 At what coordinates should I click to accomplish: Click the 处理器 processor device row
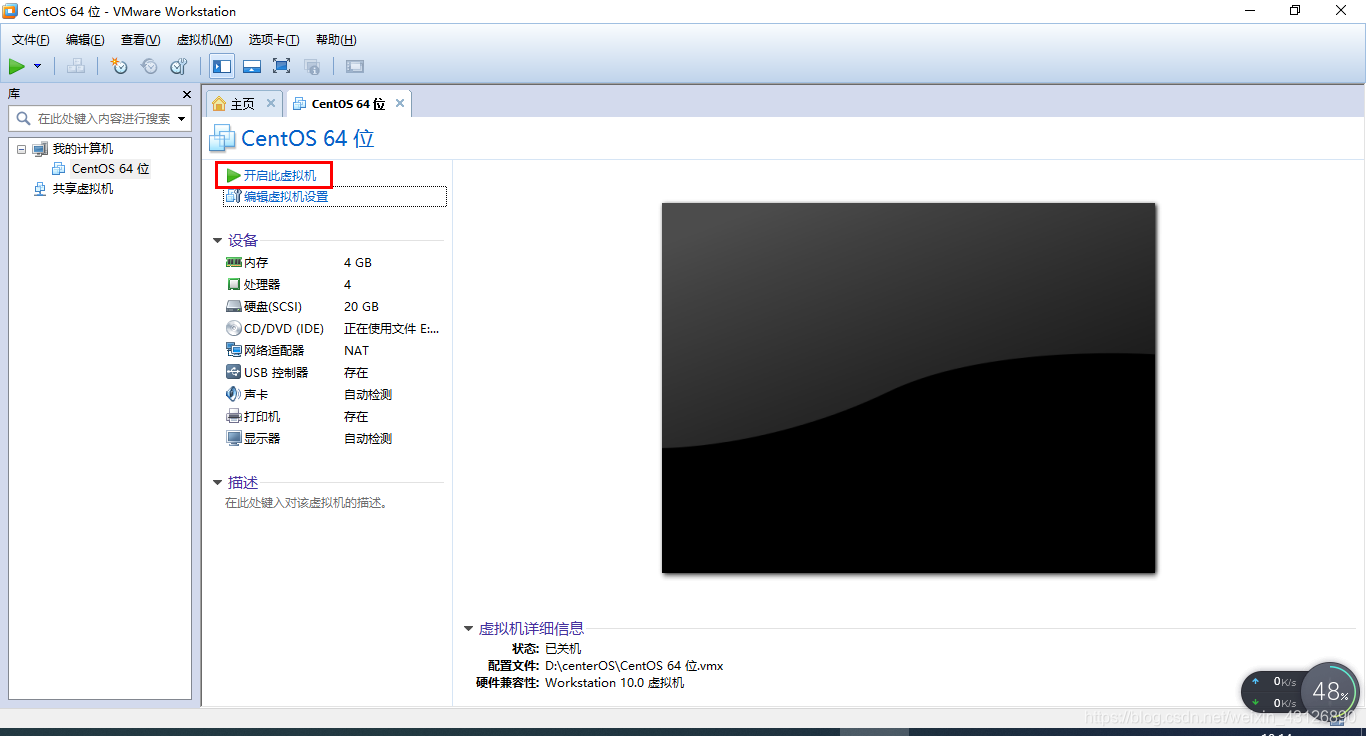pyautogui.click(x=334, y=285)
